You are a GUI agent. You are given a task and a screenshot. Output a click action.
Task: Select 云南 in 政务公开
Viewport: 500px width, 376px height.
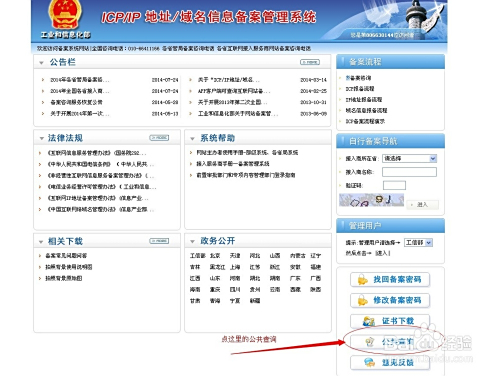(x=275, y=290)
